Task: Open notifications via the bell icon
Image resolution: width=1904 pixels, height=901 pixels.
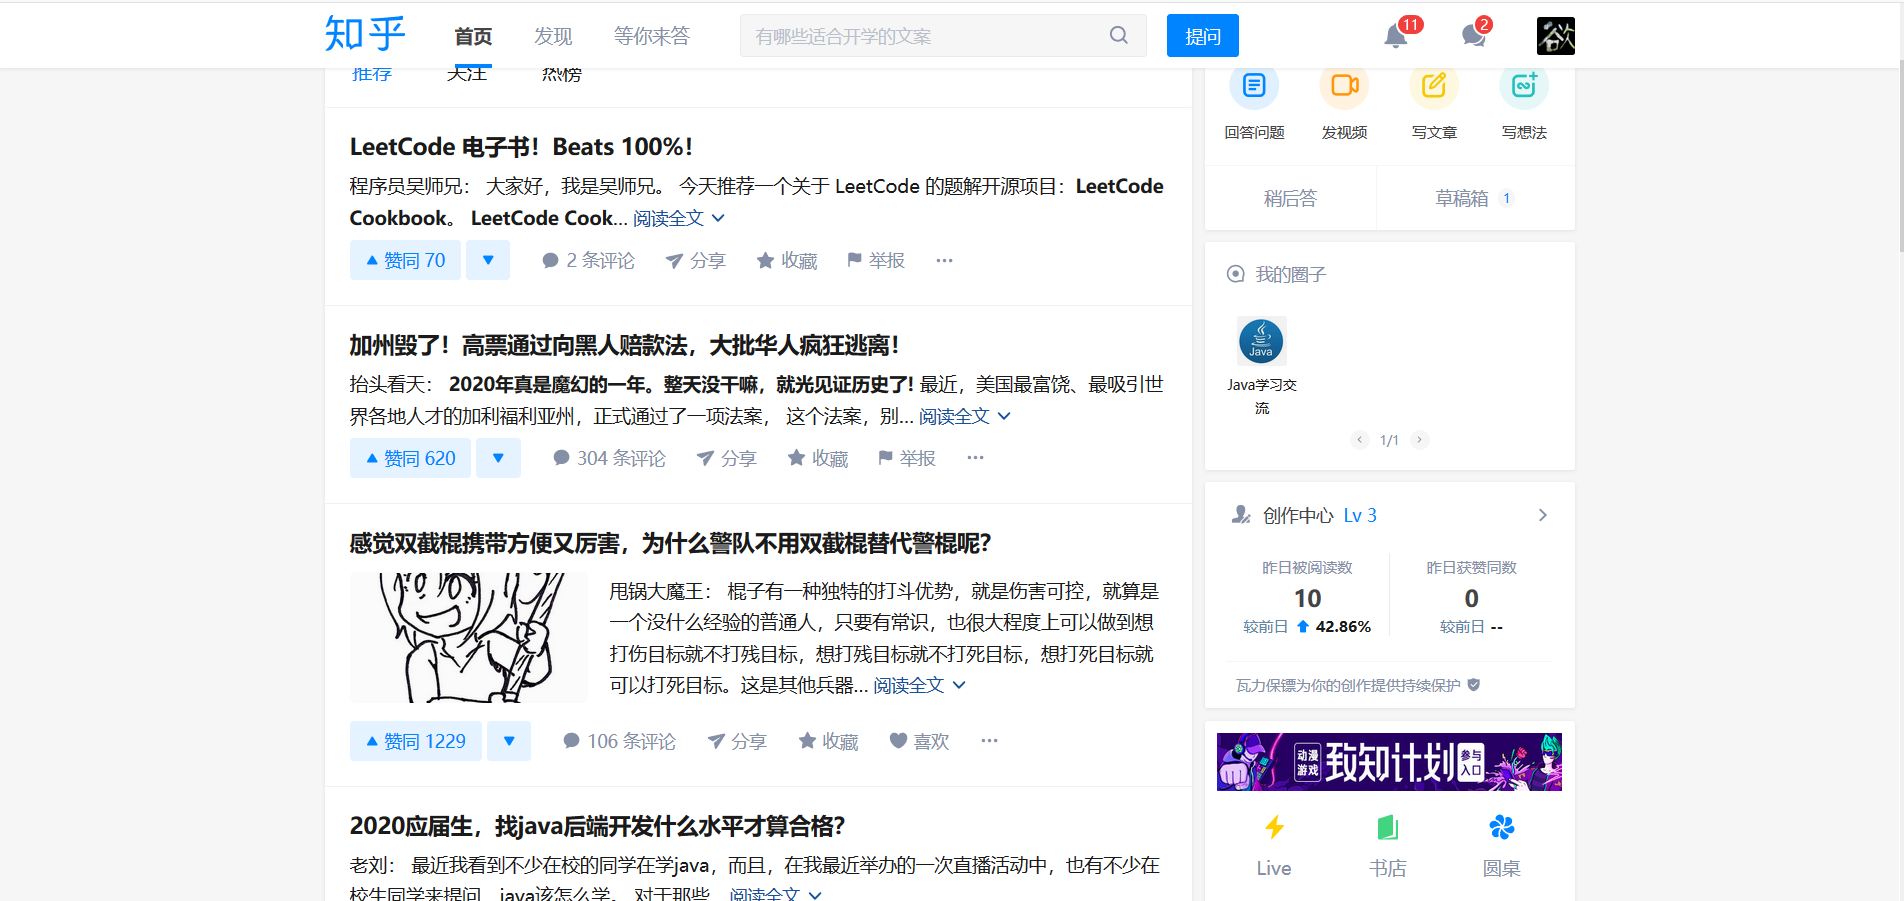Action: coord(1396,36)
